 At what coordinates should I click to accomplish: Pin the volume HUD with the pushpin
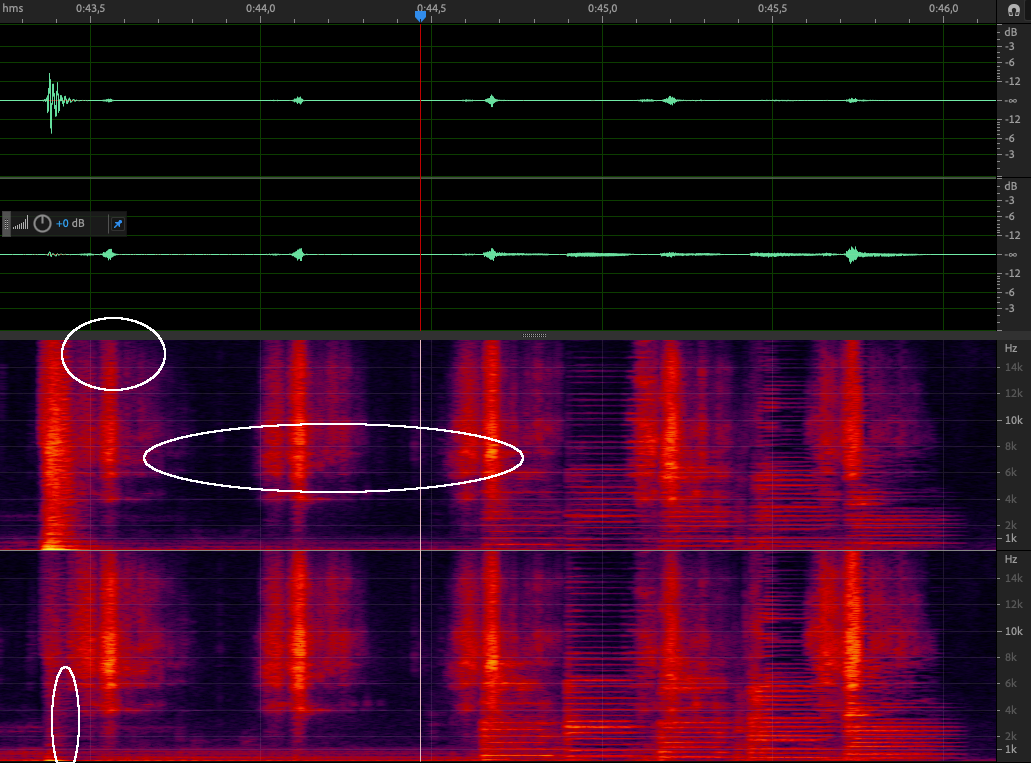pyautogui.click(x=117, y=223)
